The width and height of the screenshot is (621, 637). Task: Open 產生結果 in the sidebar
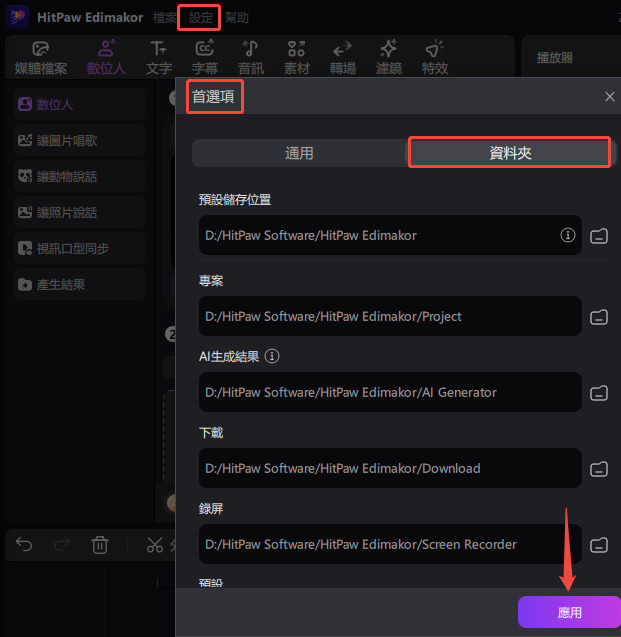pos(79,284)
